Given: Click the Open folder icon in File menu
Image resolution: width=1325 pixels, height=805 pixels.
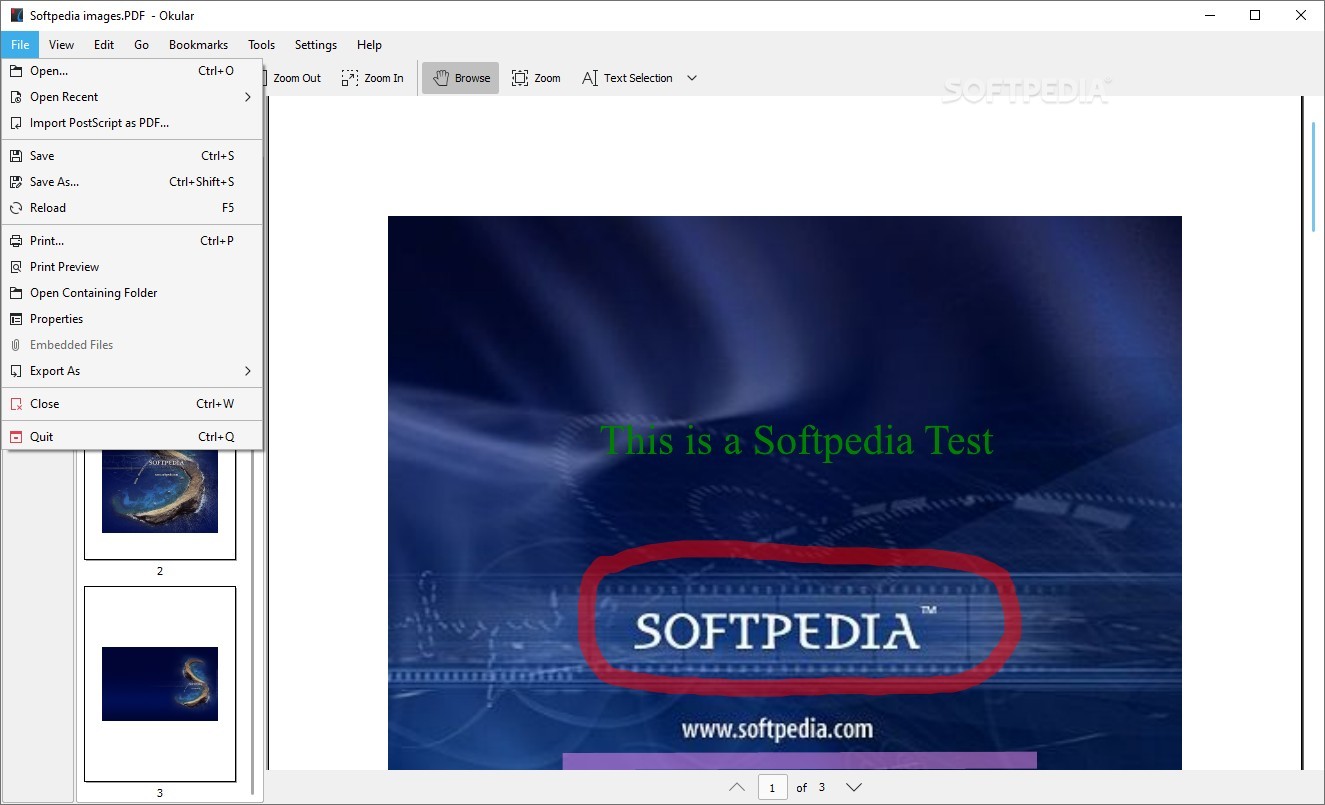Looking at the screenshot, I should point(15,71).
